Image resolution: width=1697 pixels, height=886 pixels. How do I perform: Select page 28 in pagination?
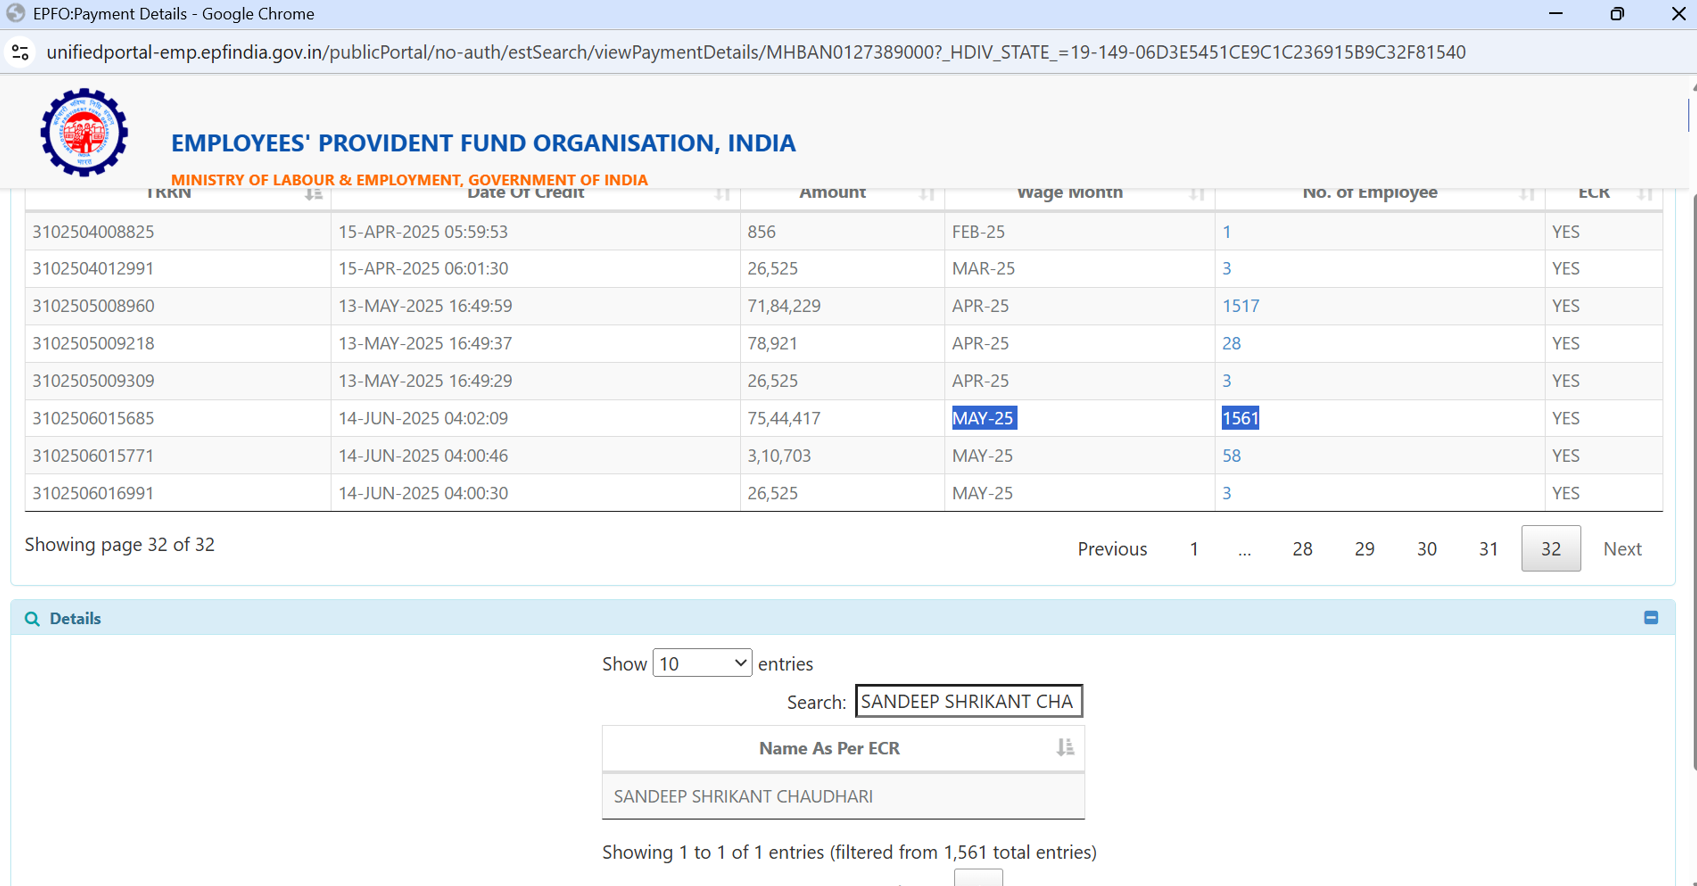(1302, 549)
